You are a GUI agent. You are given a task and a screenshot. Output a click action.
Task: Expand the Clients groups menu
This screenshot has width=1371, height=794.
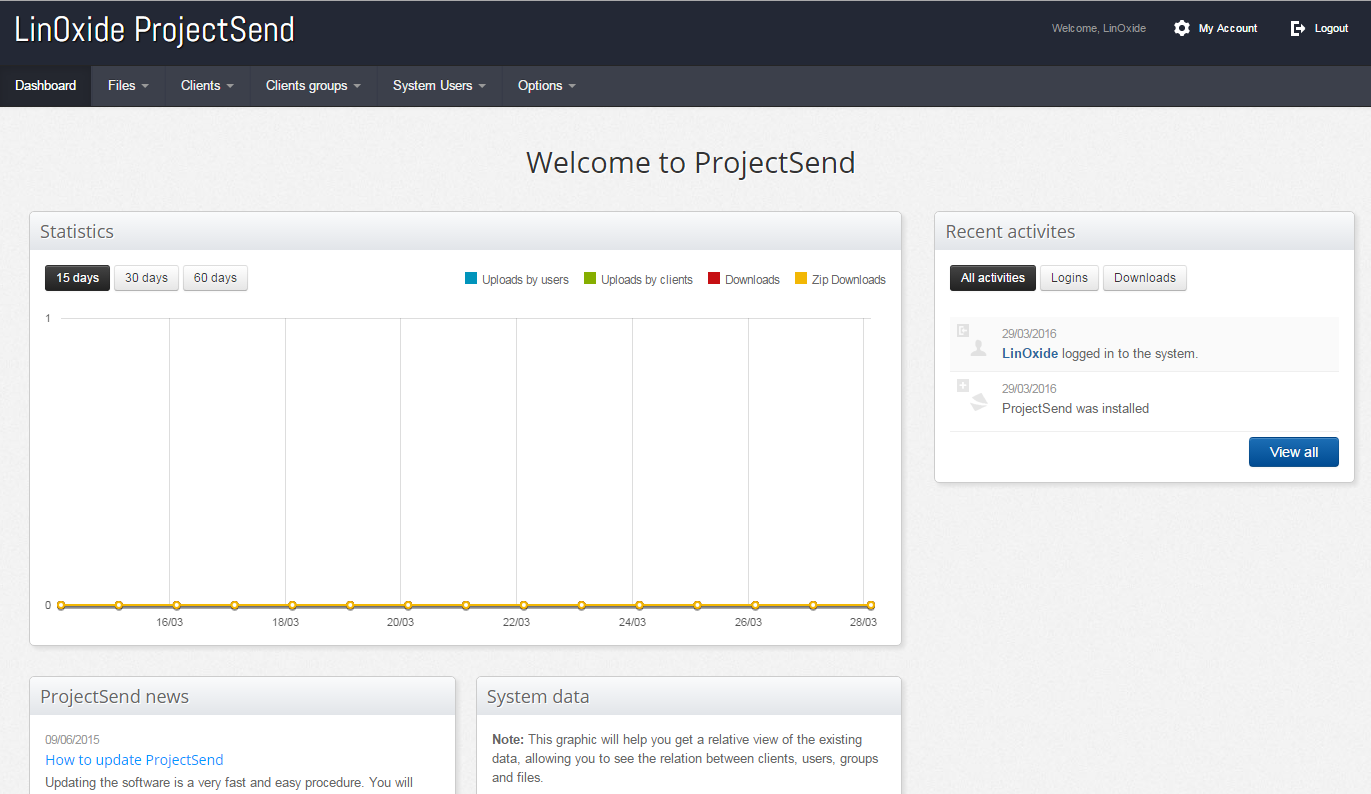313,86
